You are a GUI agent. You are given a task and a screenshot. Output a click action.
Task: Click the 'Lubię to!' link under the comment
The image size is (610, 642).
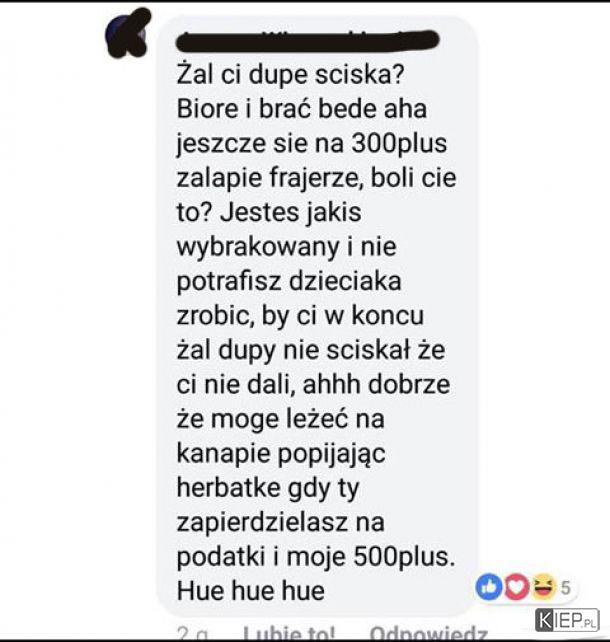pos(289,633)
